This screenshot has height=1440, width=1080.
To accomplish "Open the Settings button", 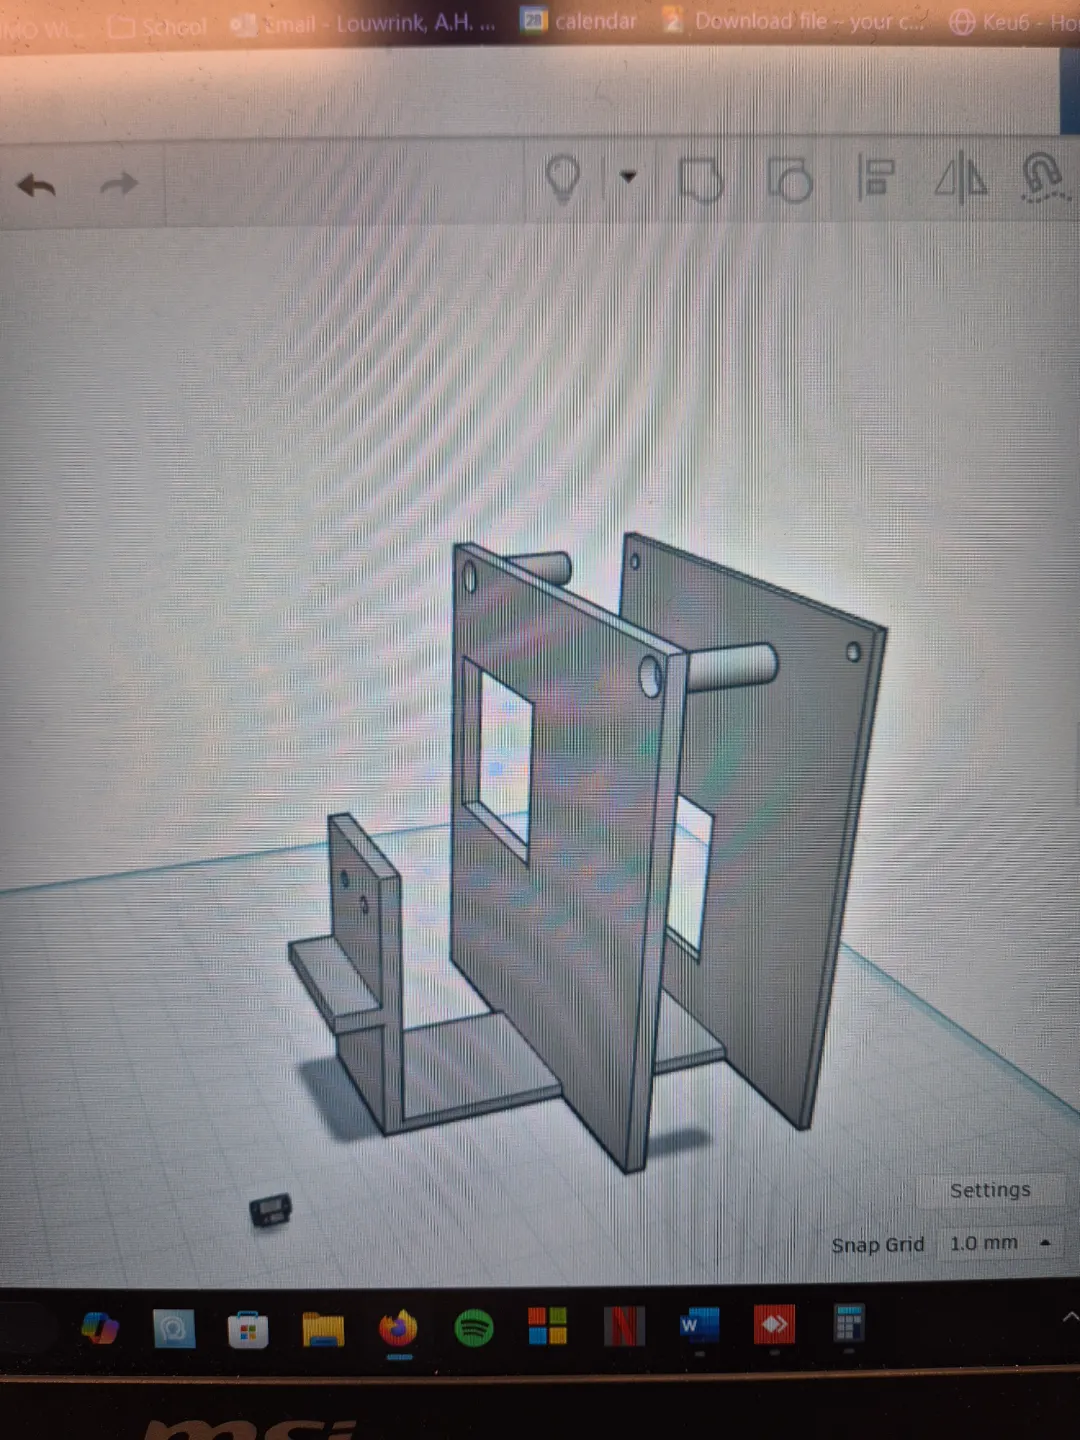I will point(990,1190).
